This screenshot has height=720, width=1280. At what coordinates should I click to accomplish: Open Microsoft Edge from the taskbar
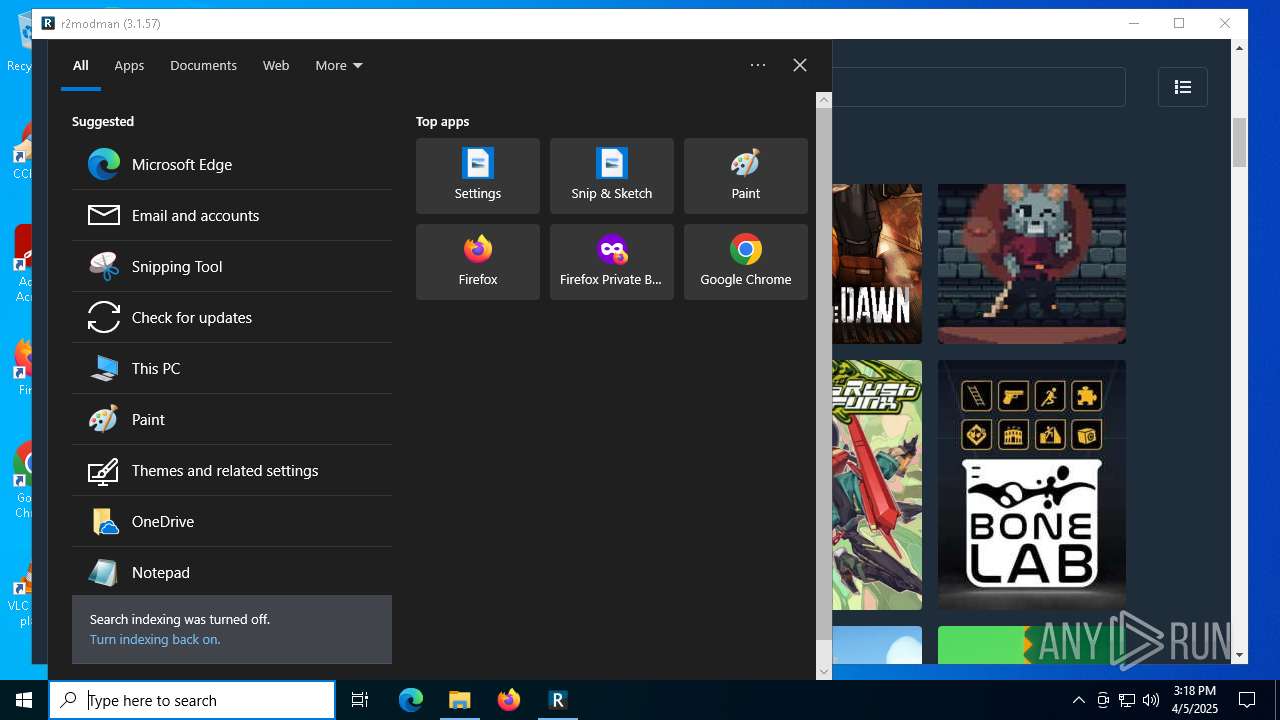click(x=411, y=700)
